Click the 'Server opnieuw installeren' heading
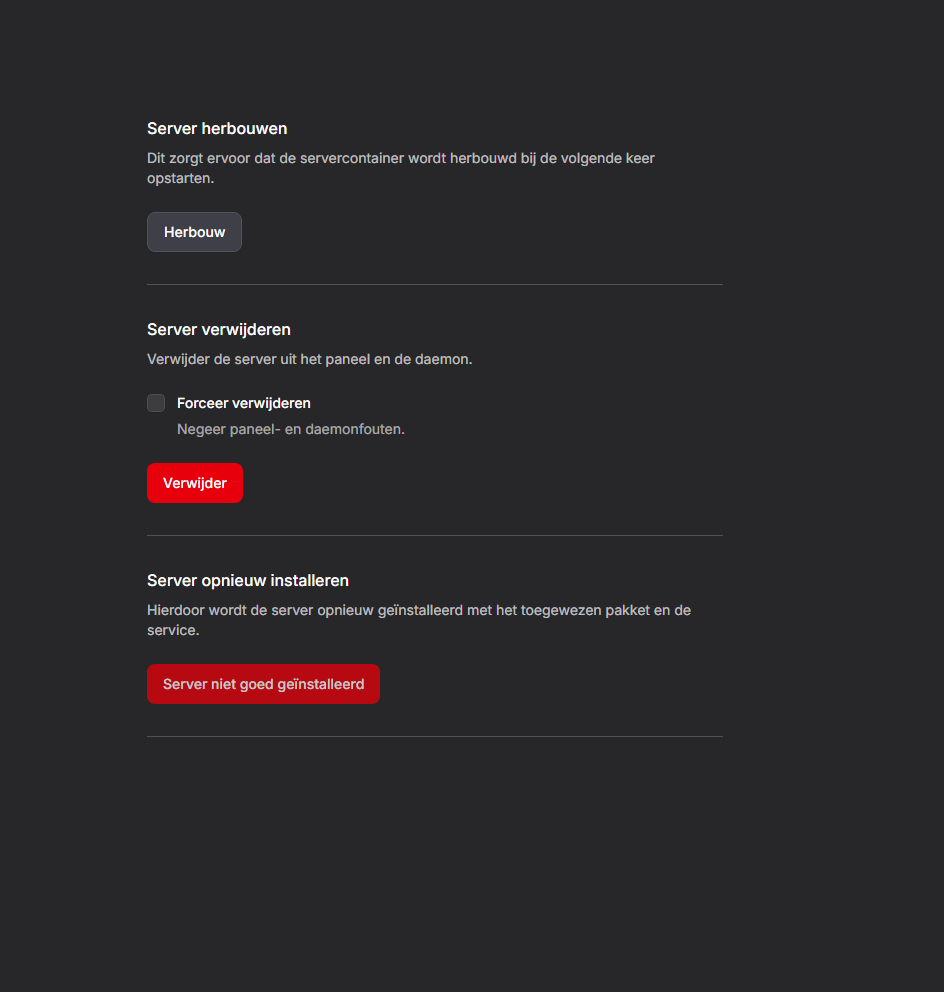The height and width of the screenshot is (992, 944). 247,580
